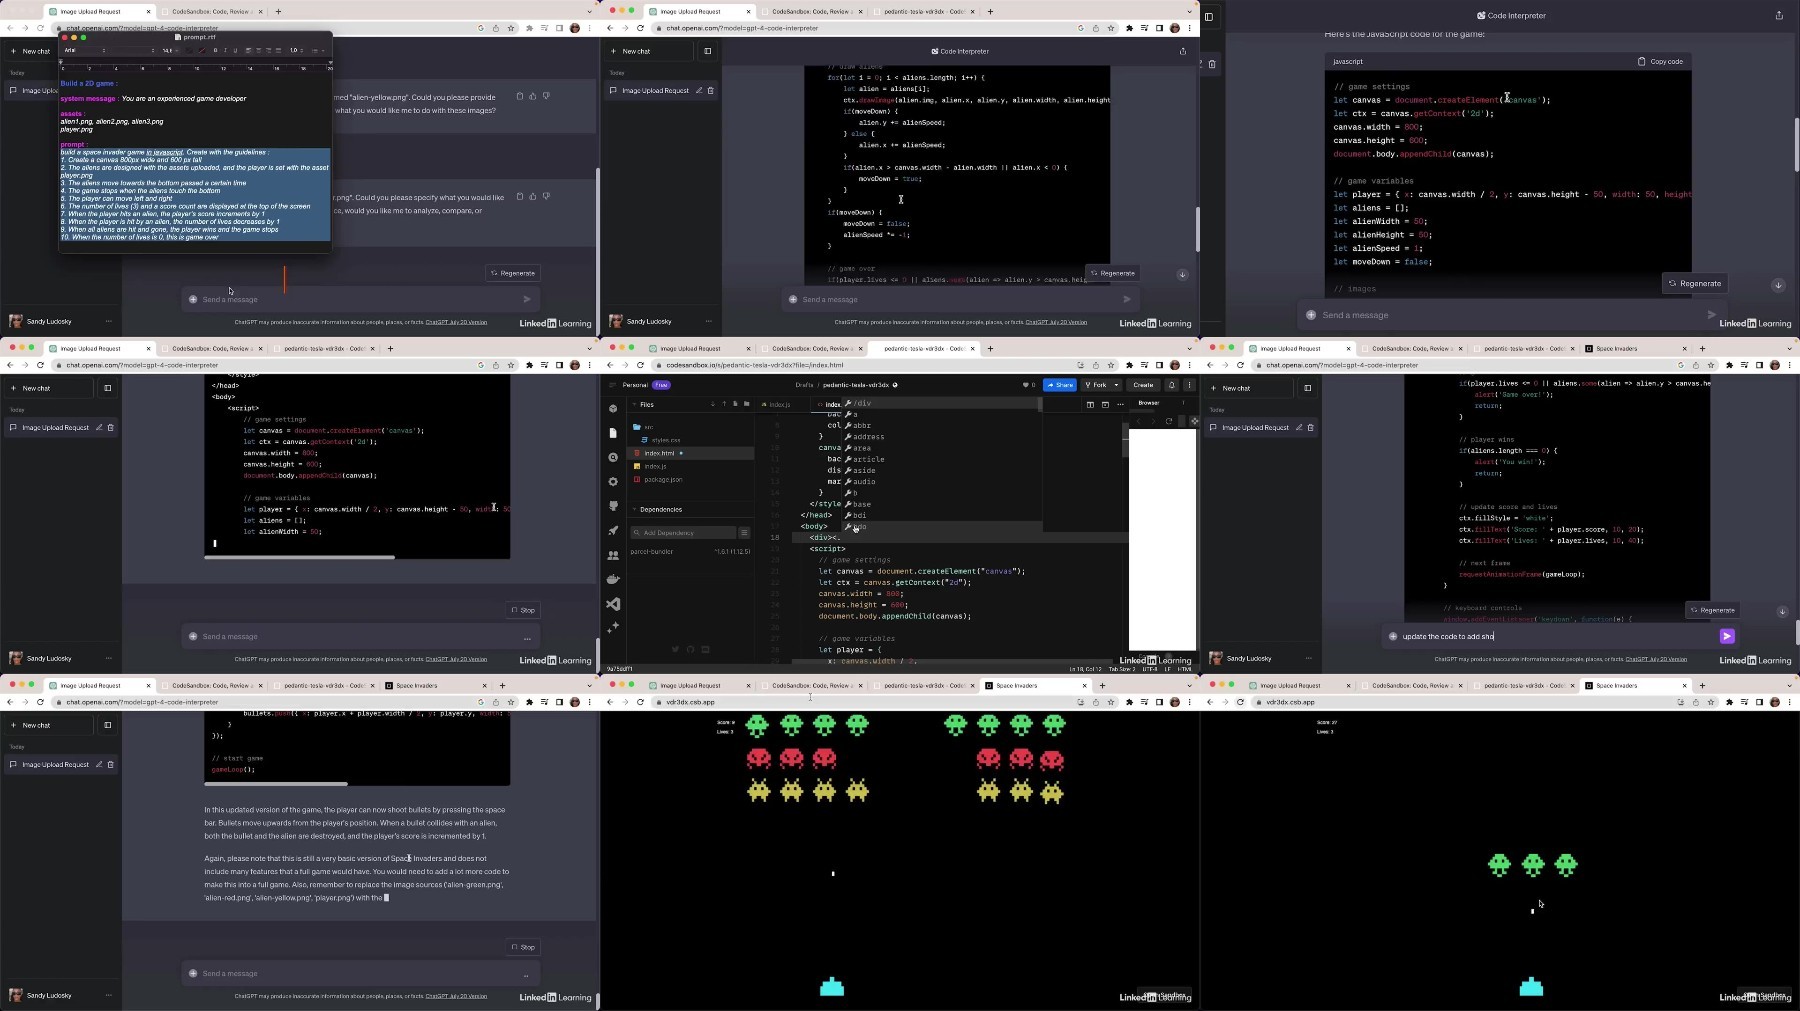Image resolution: width=1800 pixels, height=1011 pixels.
Task: Open Sandbox info cube icon in CodeSandbox sidebar
Action: (613, 408)
